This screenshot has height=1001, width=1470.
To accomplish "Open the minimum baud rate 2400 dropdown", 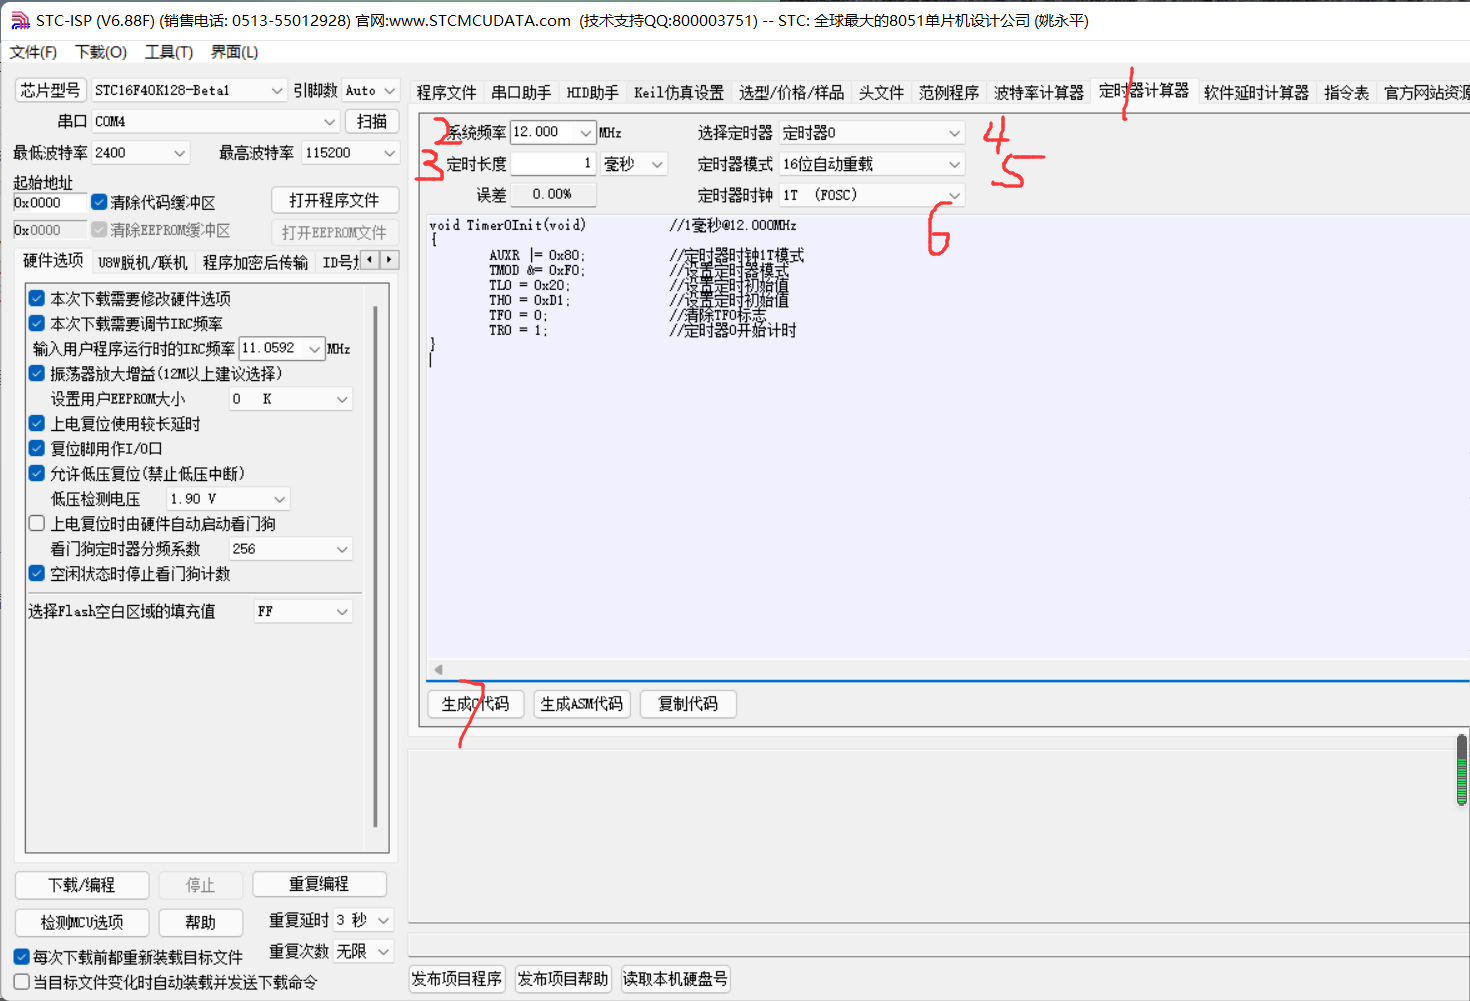I will pyautogui.click(x=140, y=153).
